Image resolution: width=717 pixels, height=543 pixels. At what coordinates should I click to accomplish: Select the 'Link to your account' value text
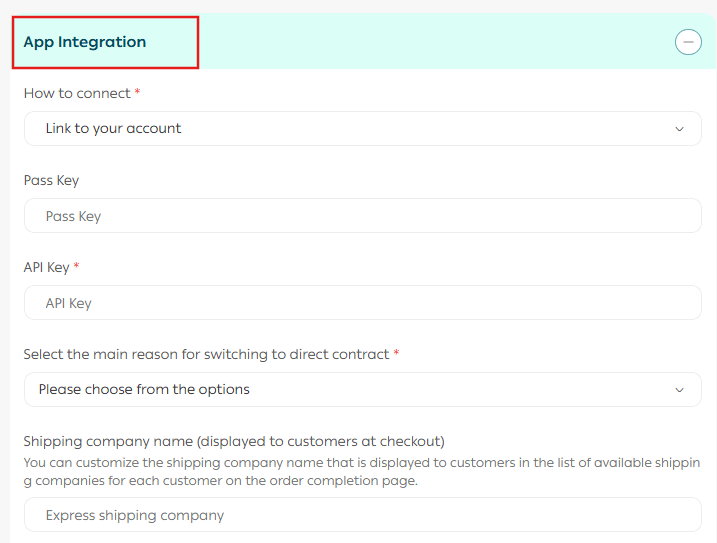pyautogui.click(x=113, y=129)
